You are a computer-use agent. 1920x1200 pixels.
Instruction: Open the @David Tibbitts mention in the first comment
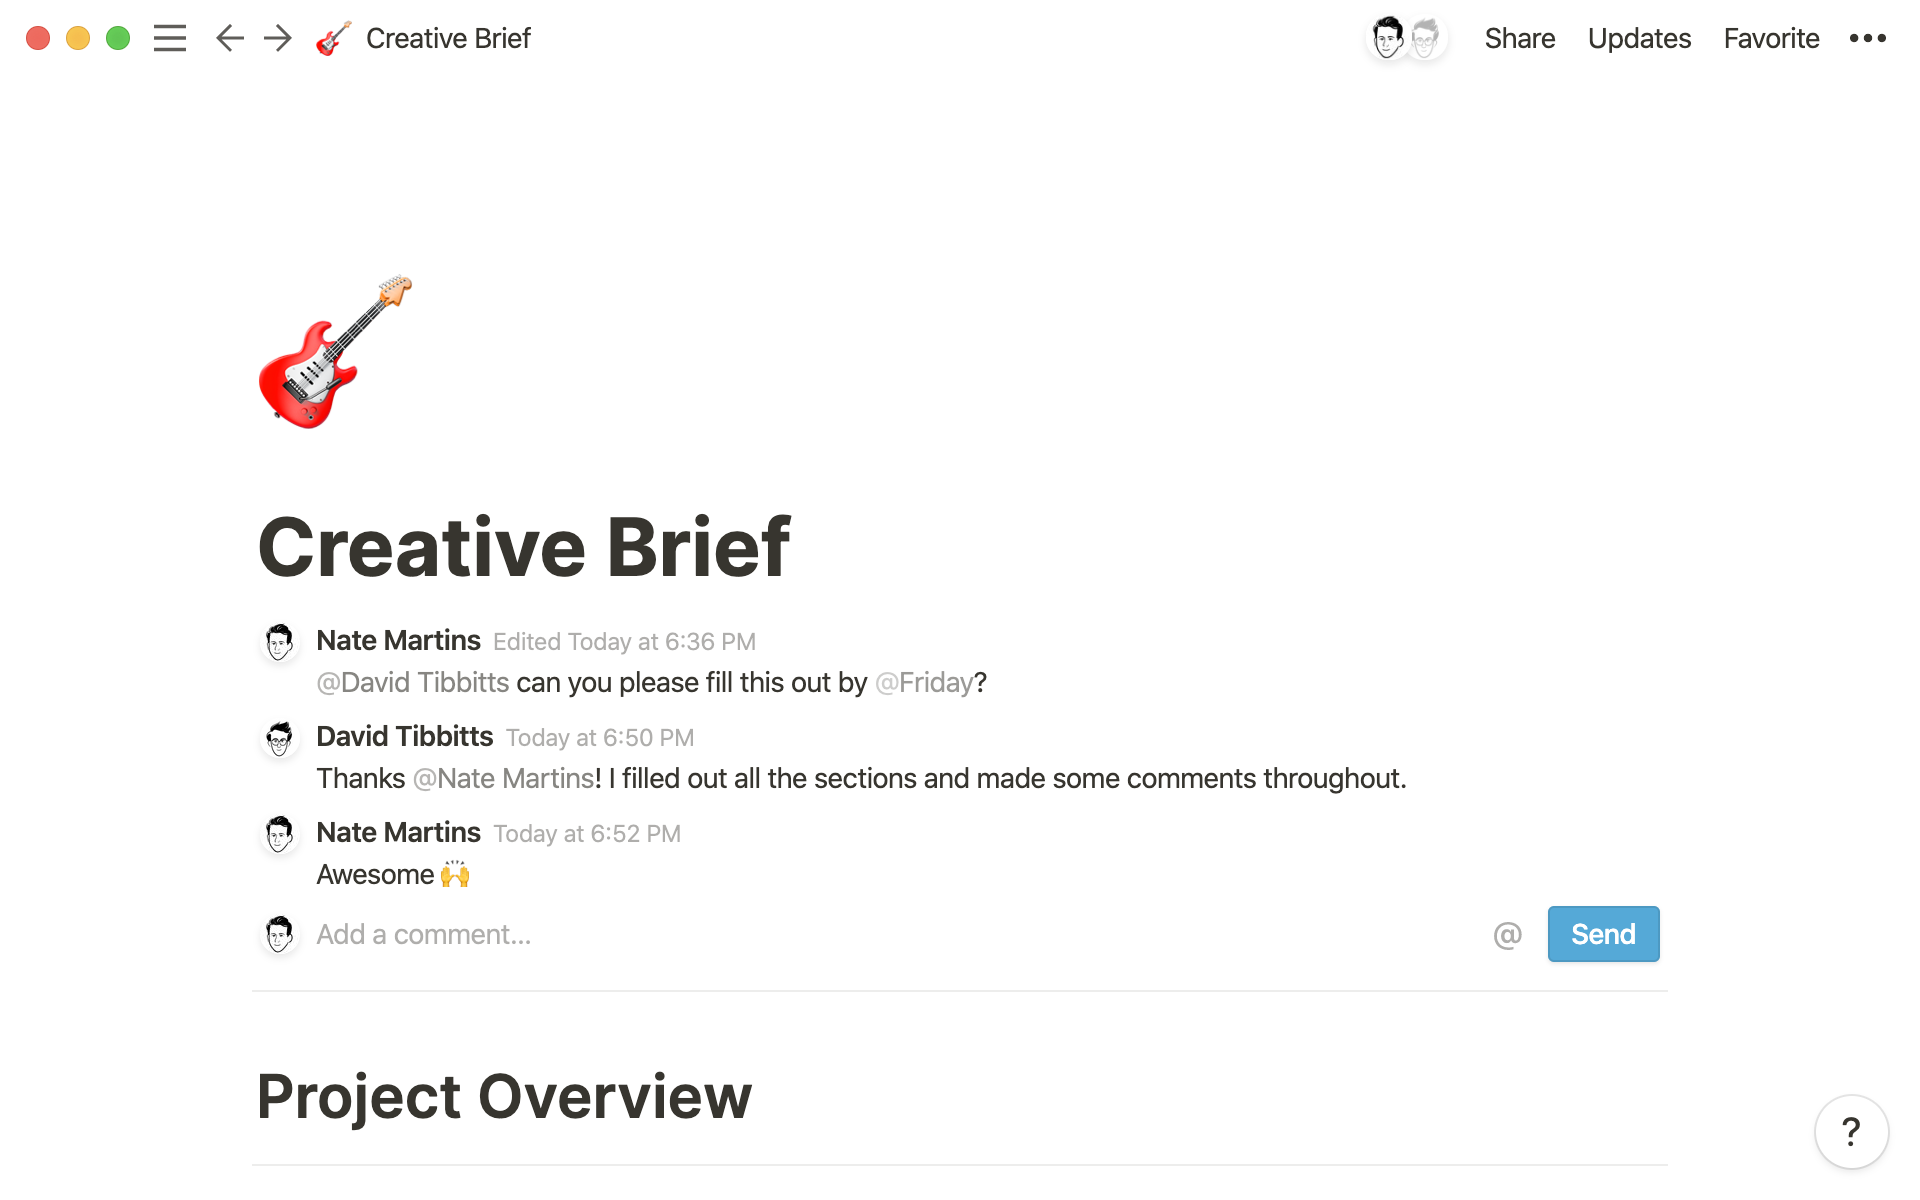pyautogui.click(x=413, y=682)
